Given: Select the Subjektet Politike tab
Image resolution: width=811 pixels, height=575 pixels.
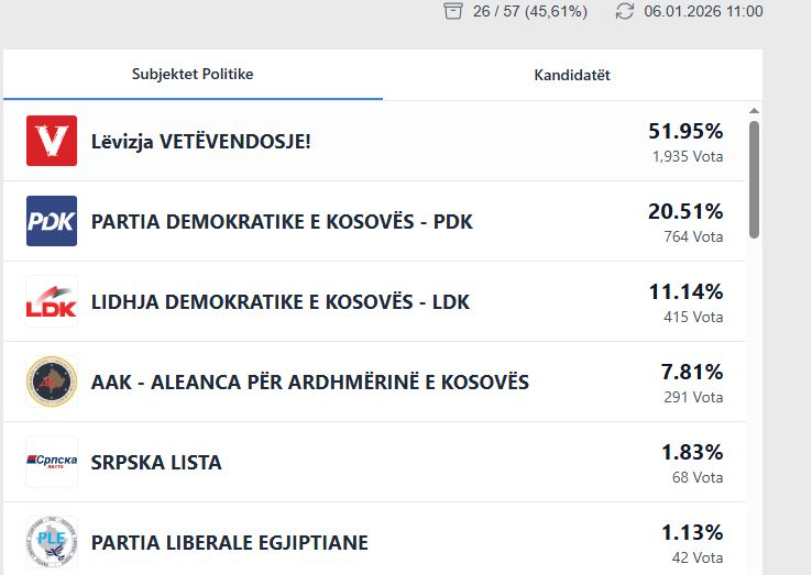Looking at the screenshot, I should pyautogui.click(x=193, y=74).
